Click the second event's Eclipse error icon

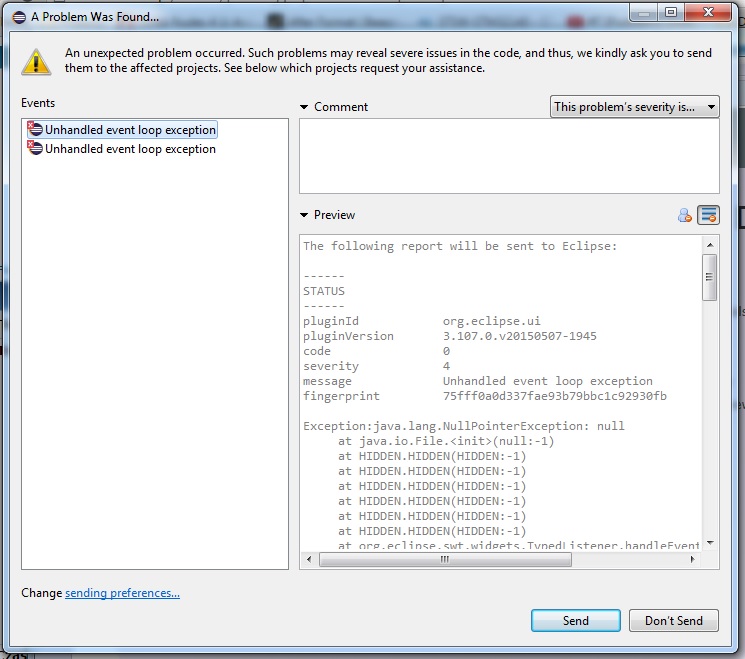click(35, 149)
